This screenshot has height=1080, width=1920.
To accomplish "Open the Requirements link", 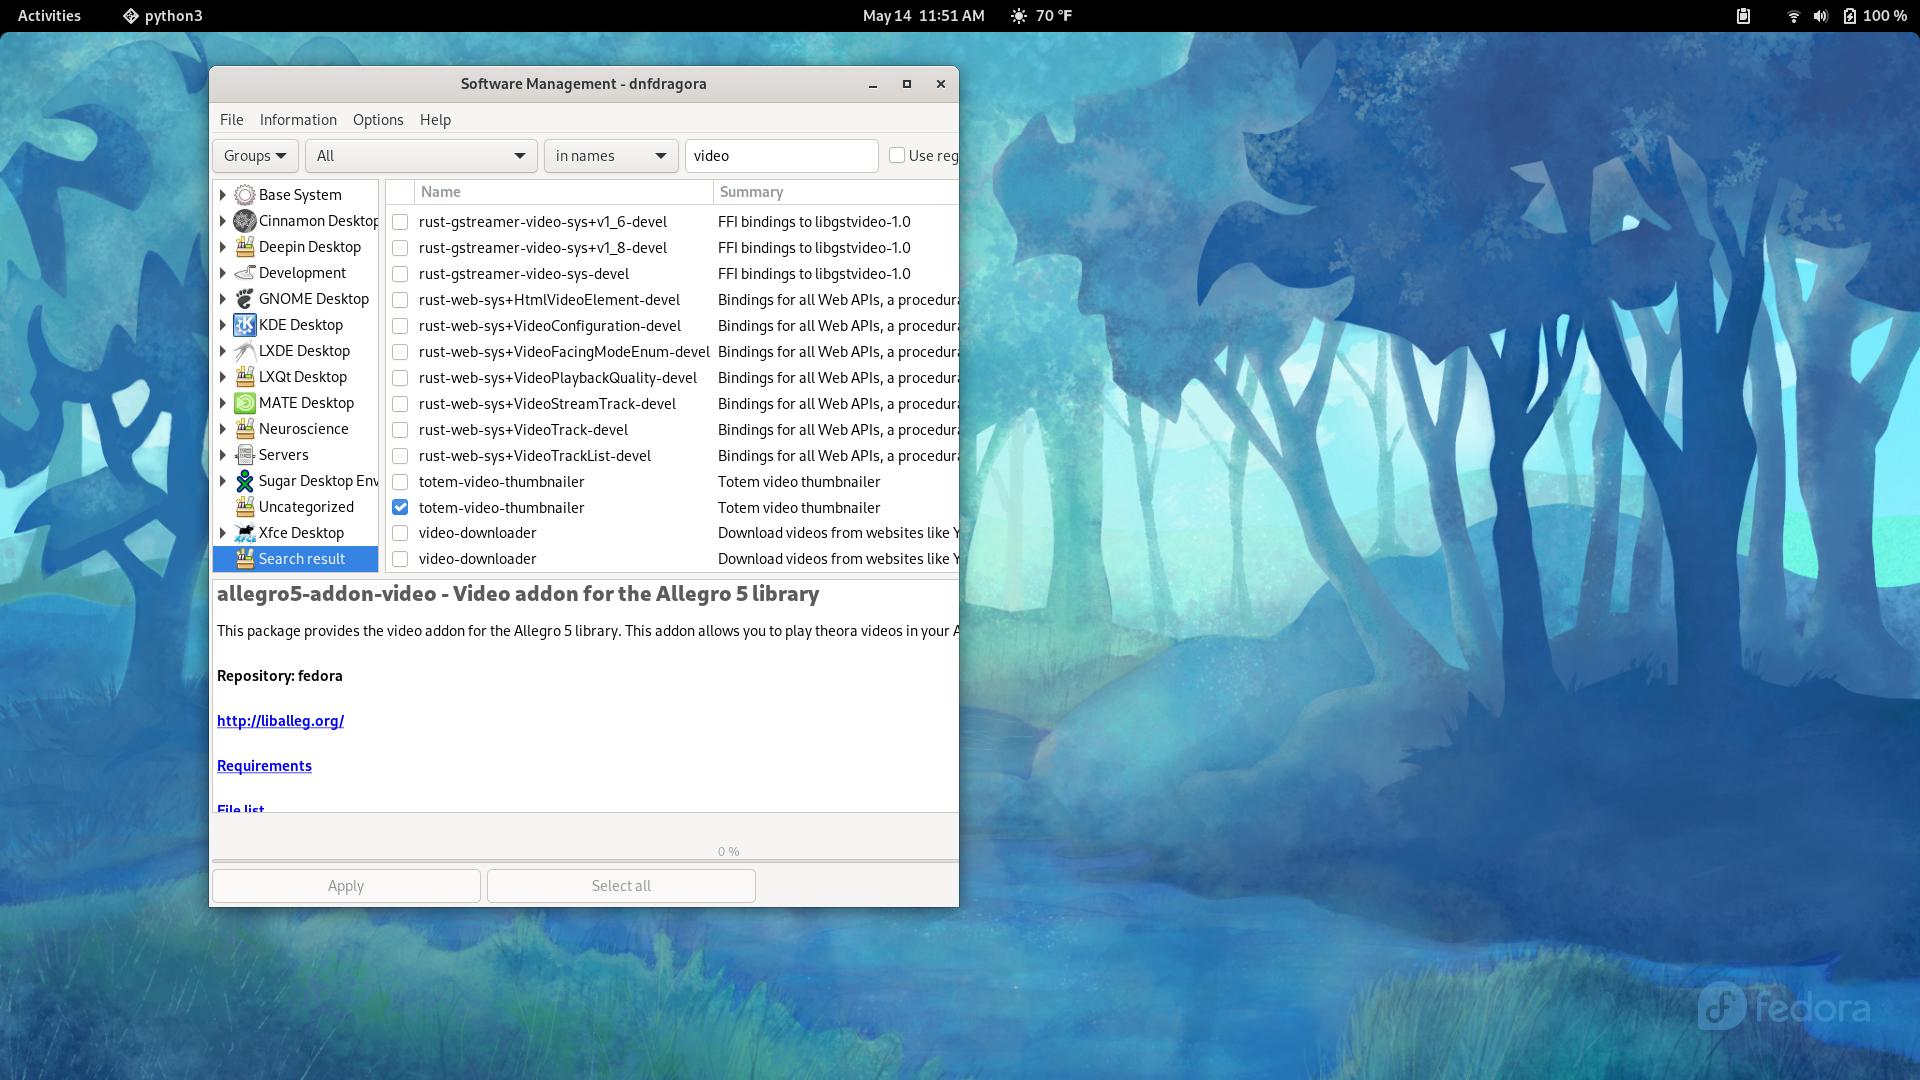I will 264,766.
